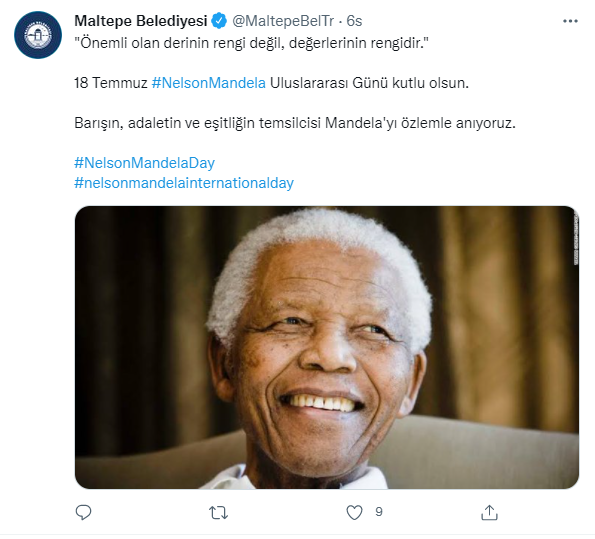Open the @MaltepeBelTr handle link
The image size is (595, 539).
click(x=283, y=21)
